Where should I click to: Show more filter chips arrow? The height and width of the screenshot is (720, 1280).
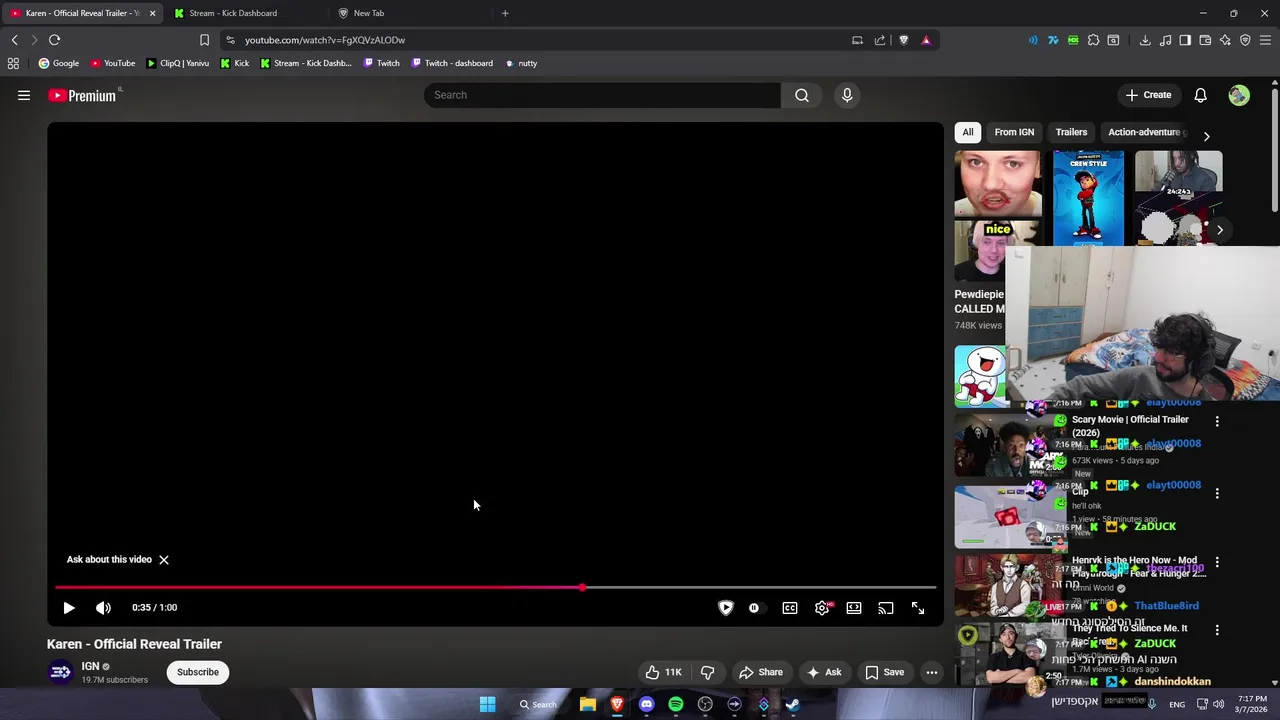pos(1206,136)
